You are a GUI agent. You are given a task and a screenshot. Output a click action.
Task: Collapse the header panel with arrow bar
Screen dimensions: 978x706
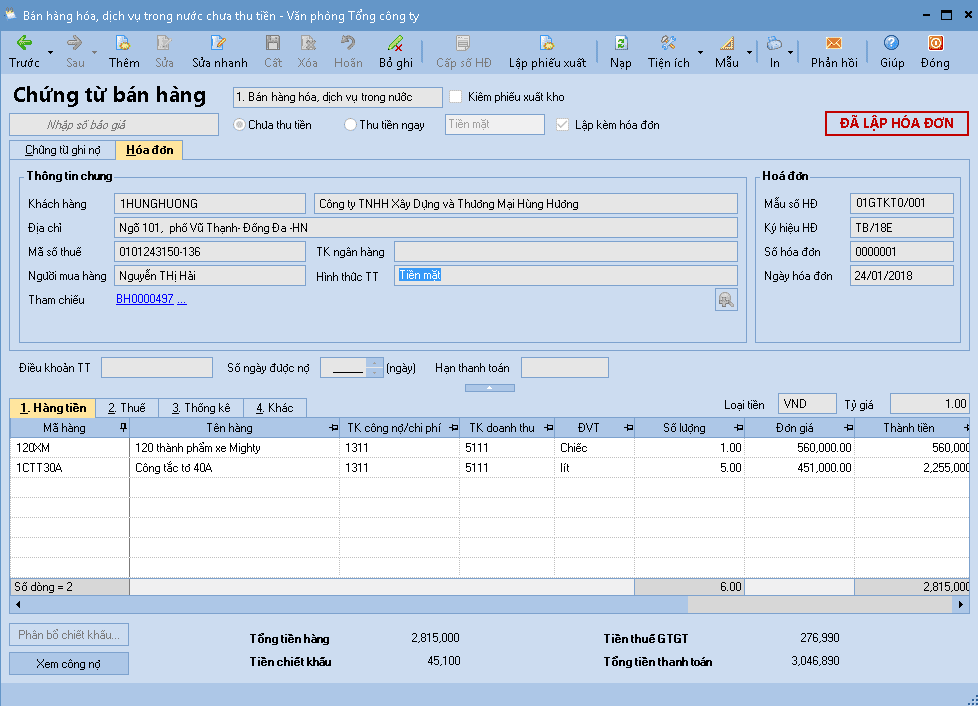point(490,388)
